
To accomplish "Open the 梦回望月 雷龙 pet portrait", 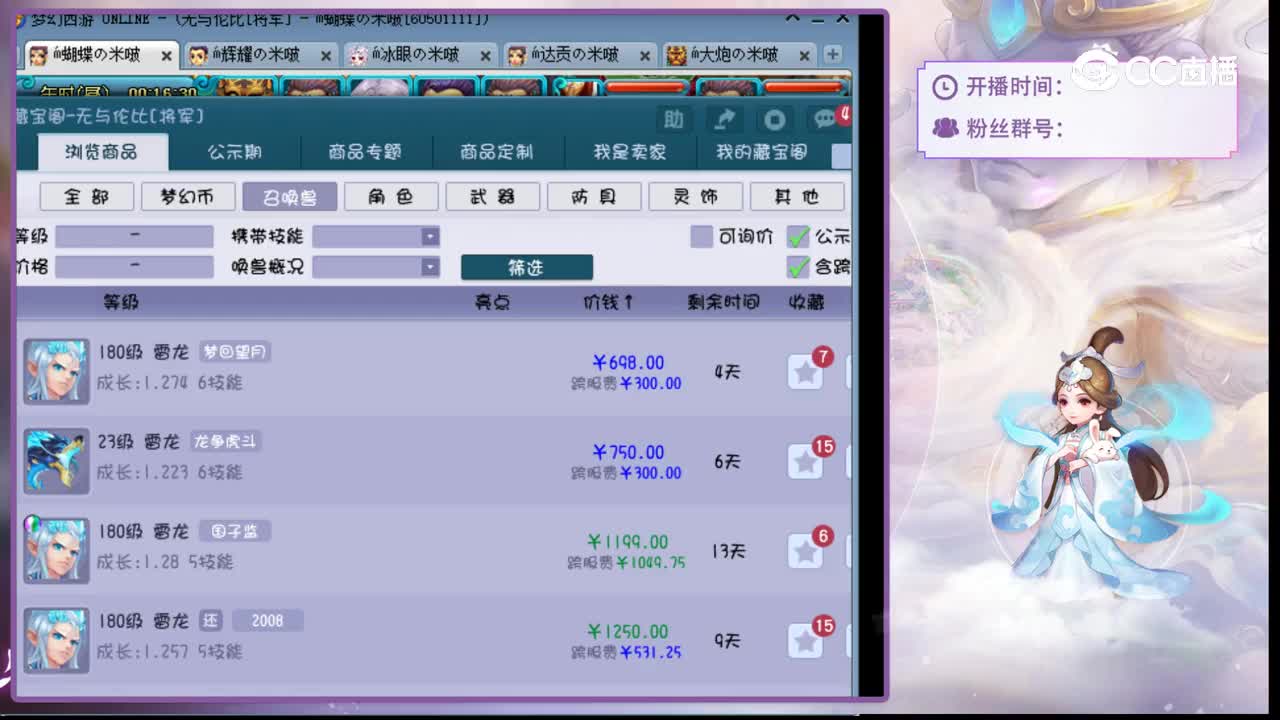I will tap(56, 371).
